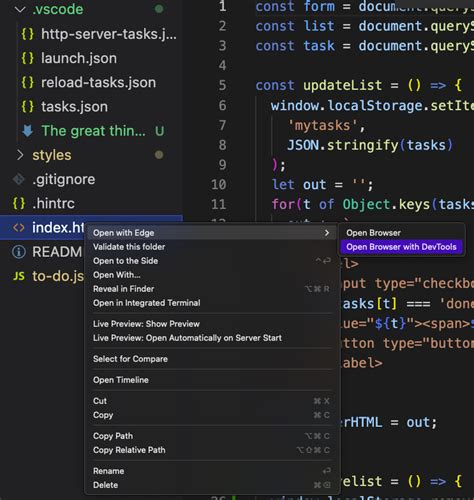Expand the styles folder chevron

click(x=20, y=155)
